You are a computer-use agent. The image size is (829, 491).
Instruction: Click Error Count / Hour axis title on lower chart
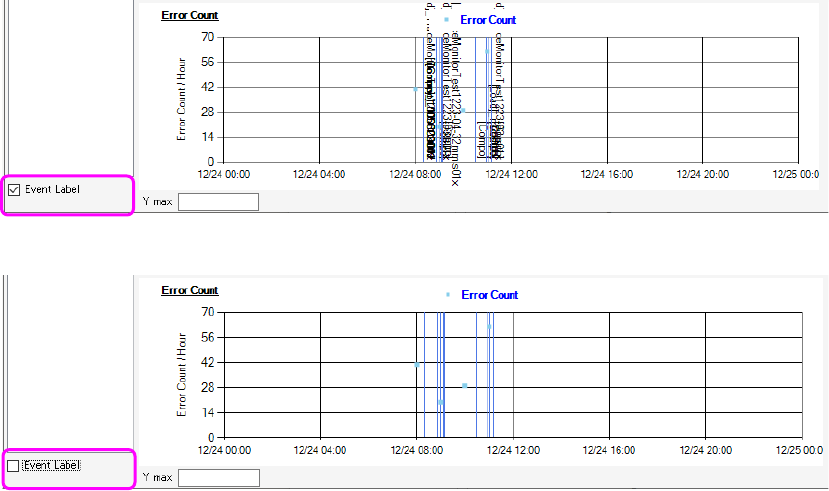[182, 374]
